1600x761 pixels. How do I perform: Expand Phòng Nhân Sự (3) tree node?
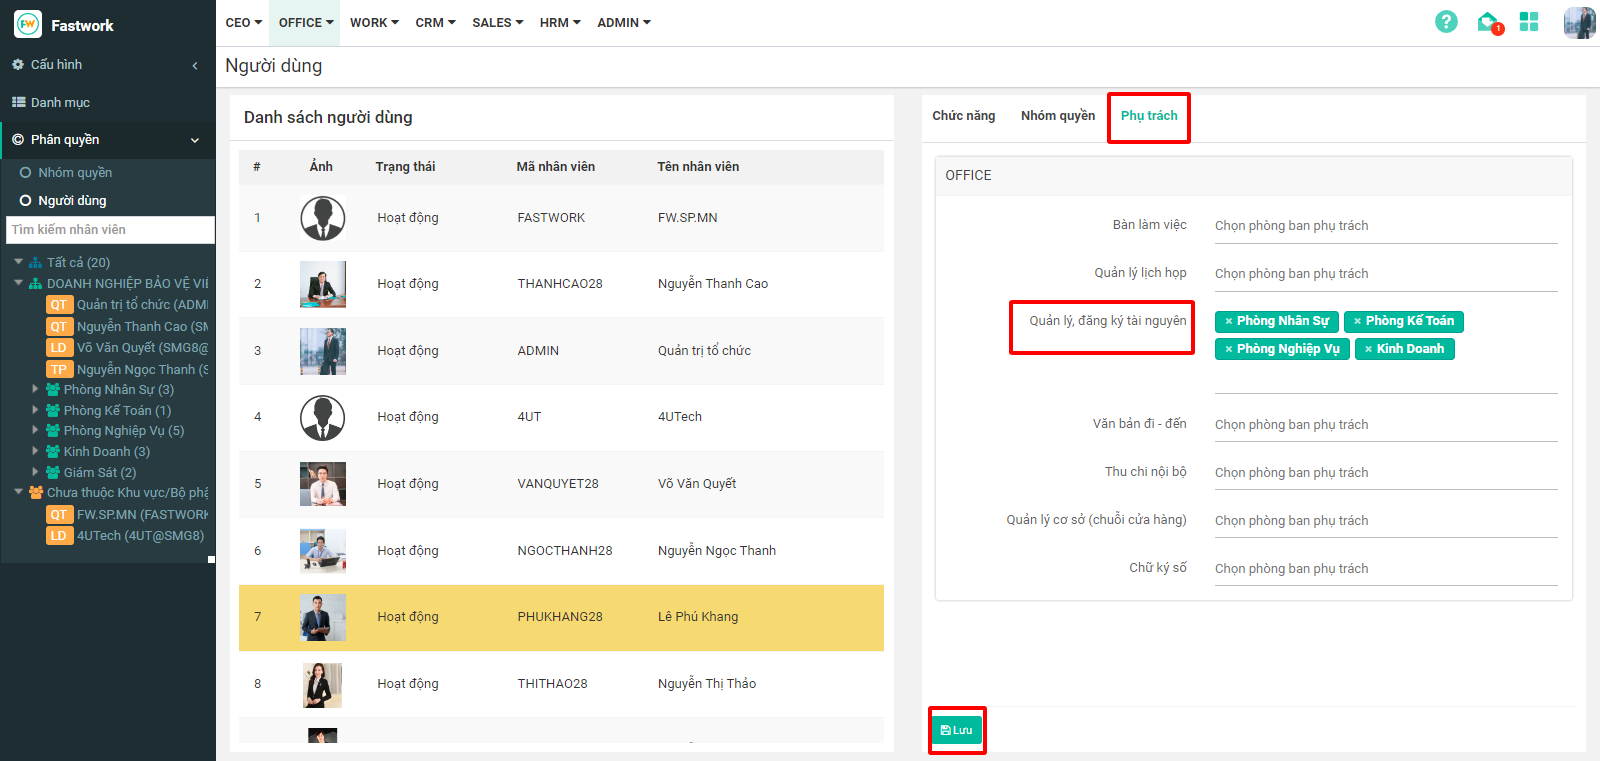click(x=36, y=389)
